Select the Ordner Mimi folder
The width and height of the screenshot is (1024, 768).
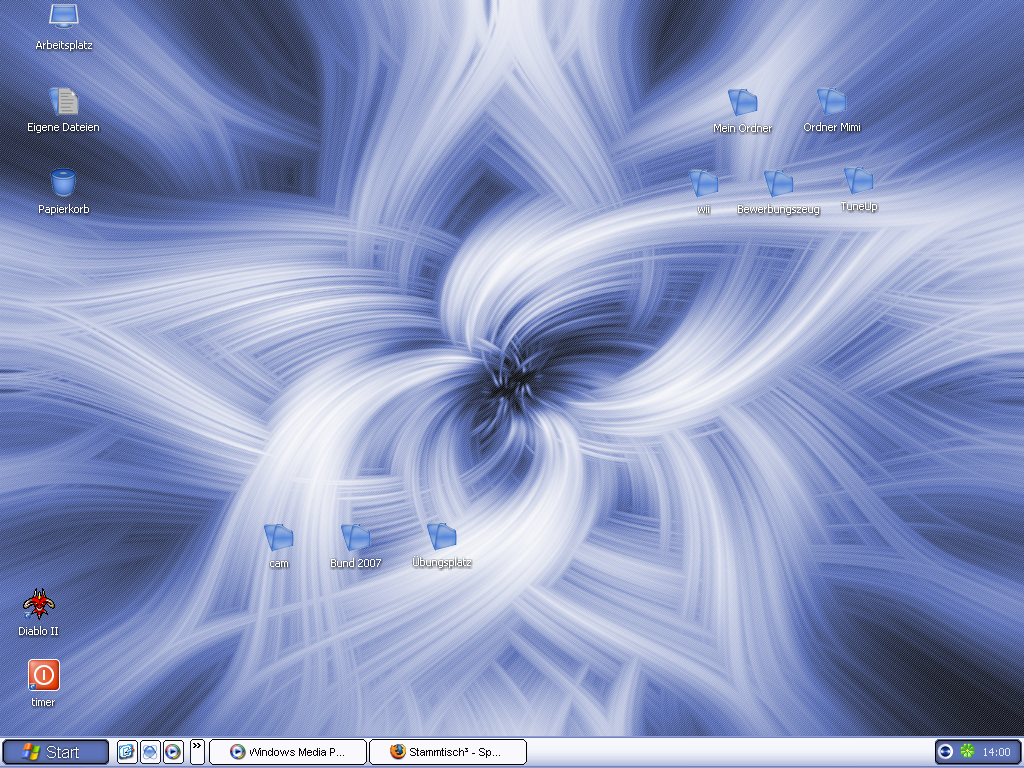click(x=831, y=102)
